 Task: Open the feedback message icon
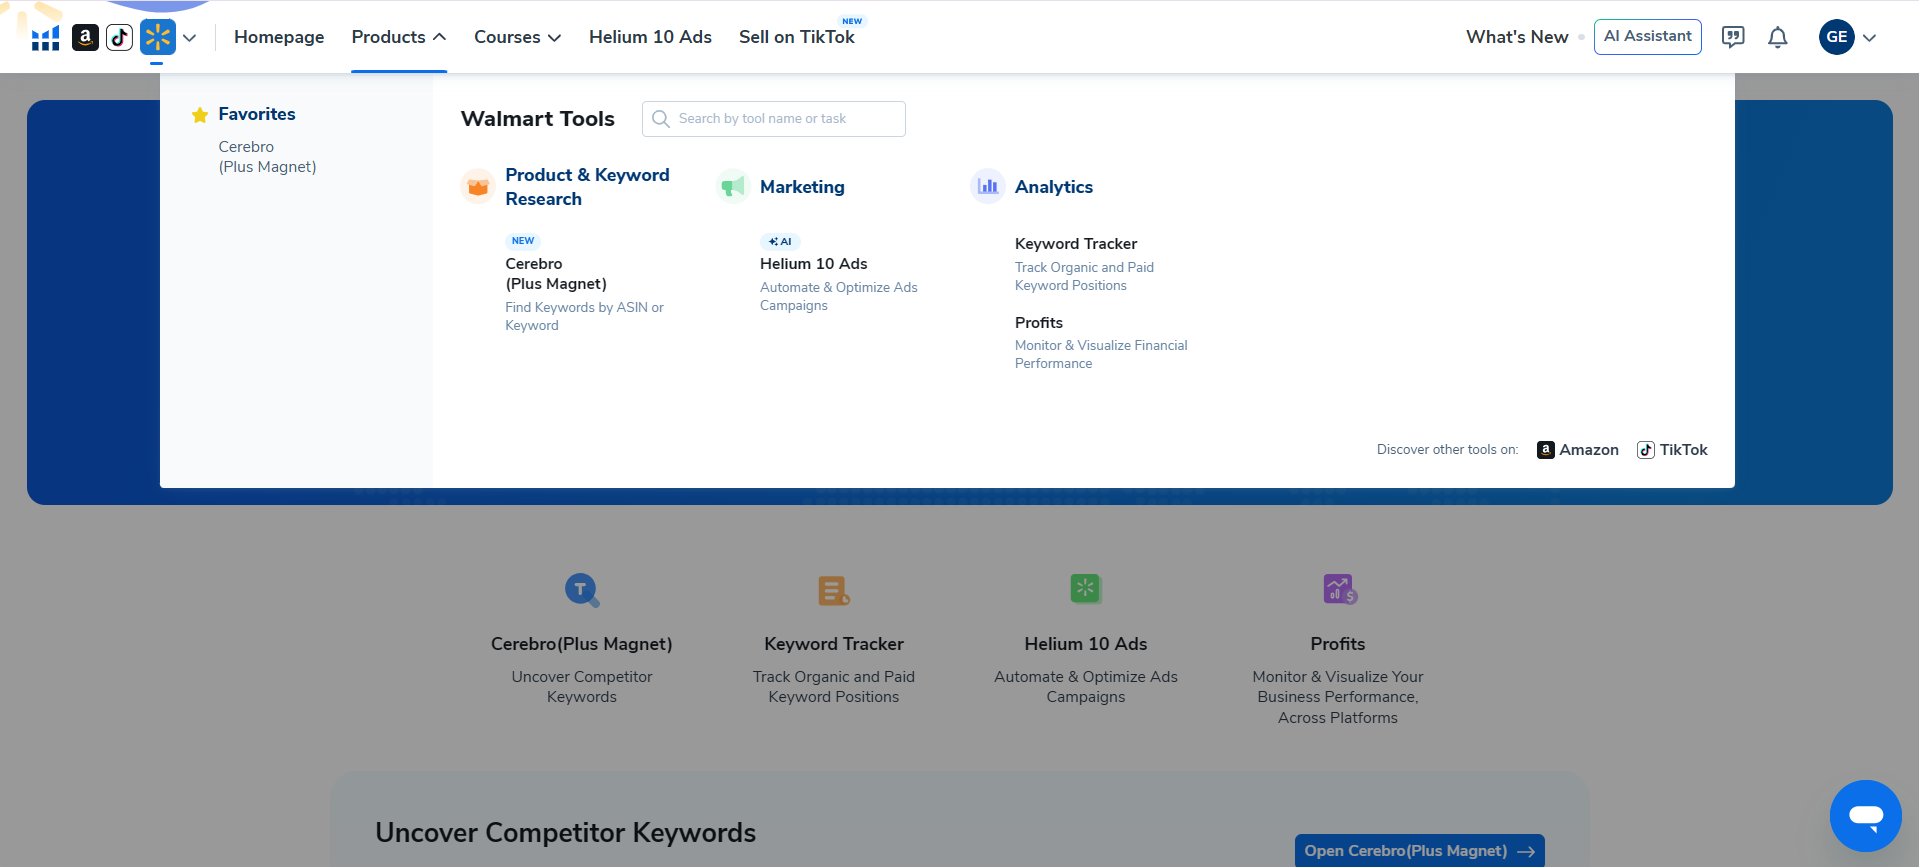(1733, 37)
